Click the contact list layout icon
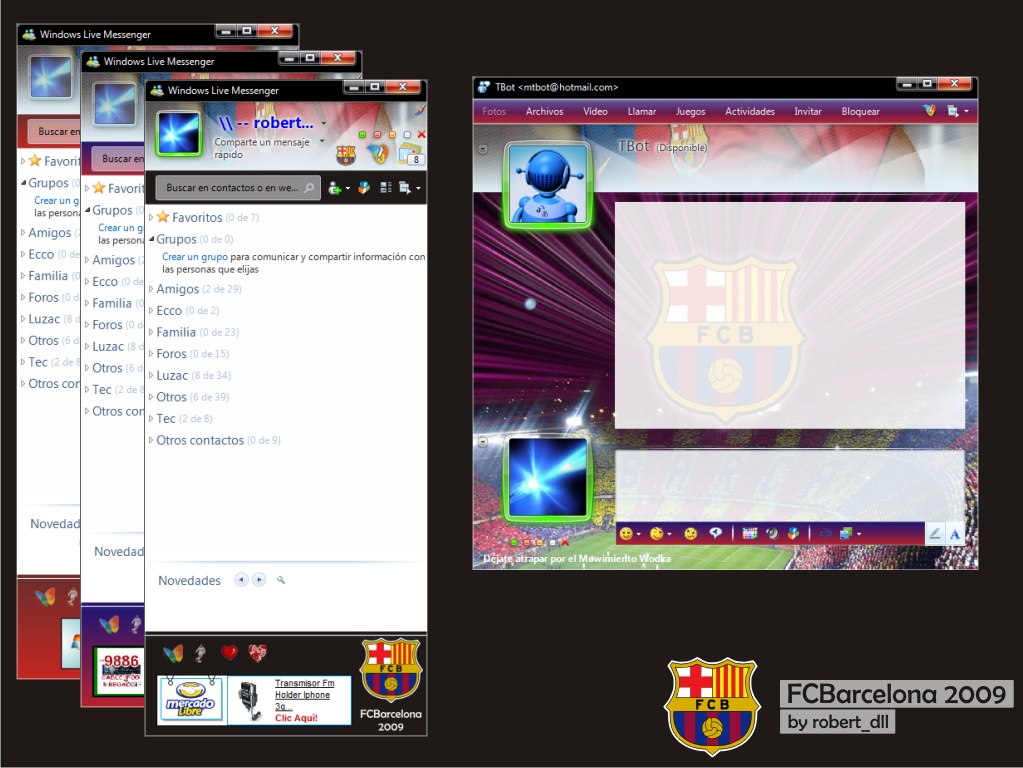This screenshot has height=768, width=1023. click(386, 188)
